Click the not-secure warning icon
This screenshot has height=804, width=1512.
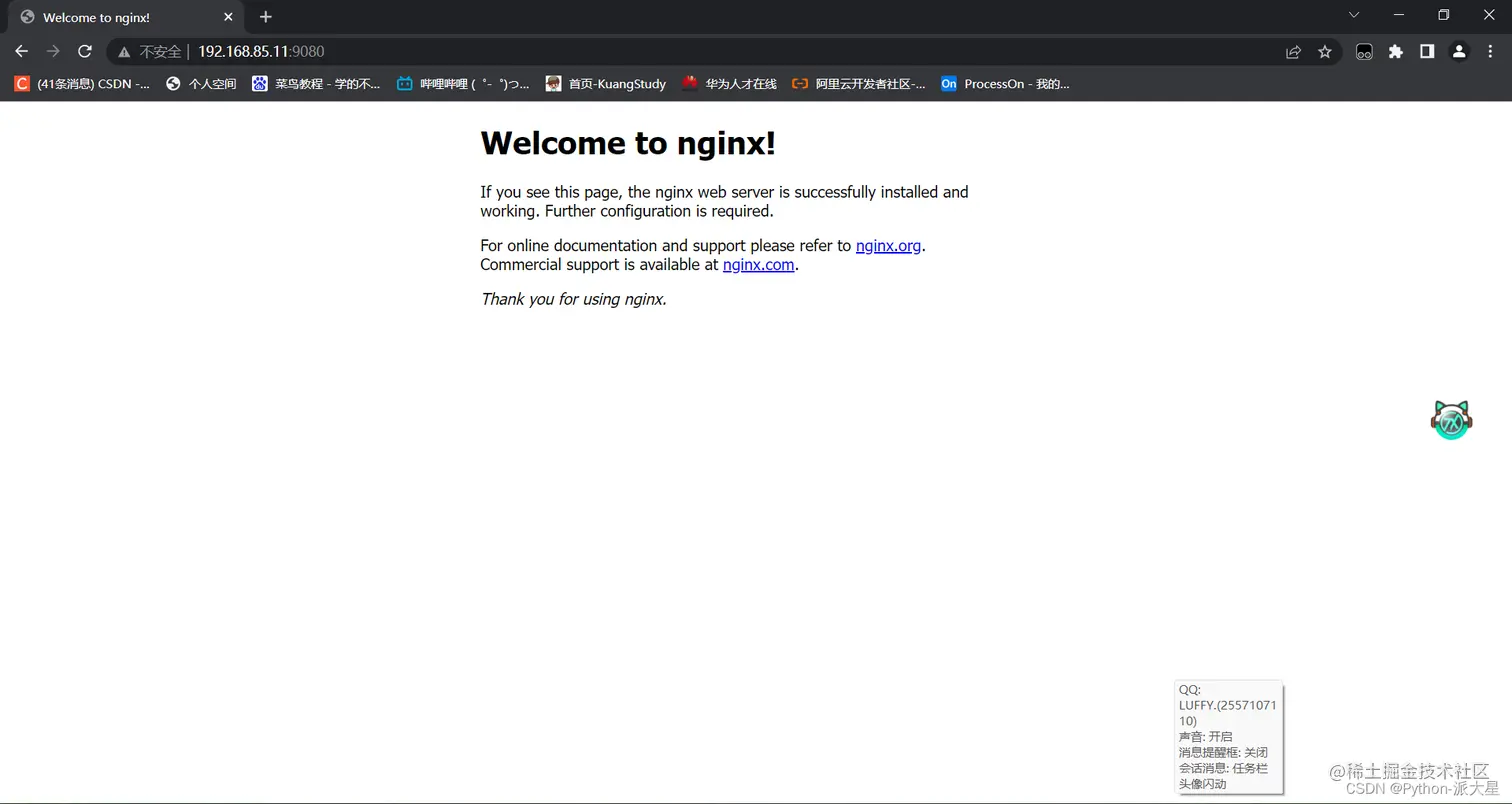tap(124, 52)
